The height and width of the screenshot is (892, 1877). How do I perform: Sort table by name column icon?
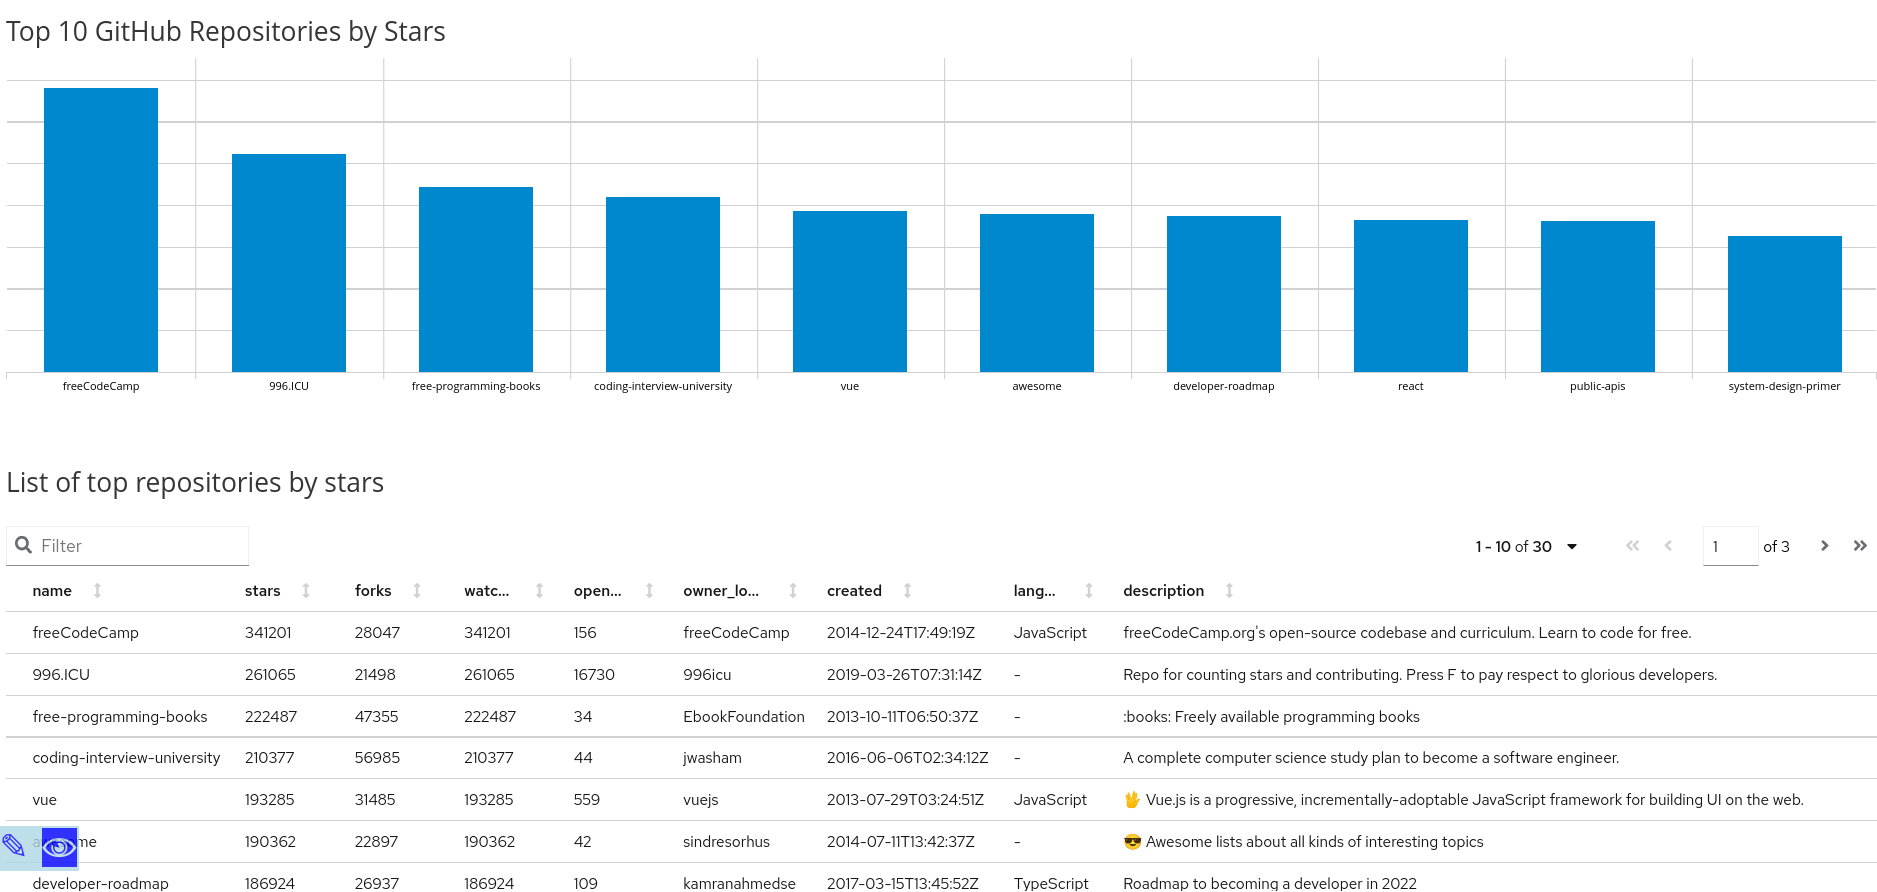[97, 591]
